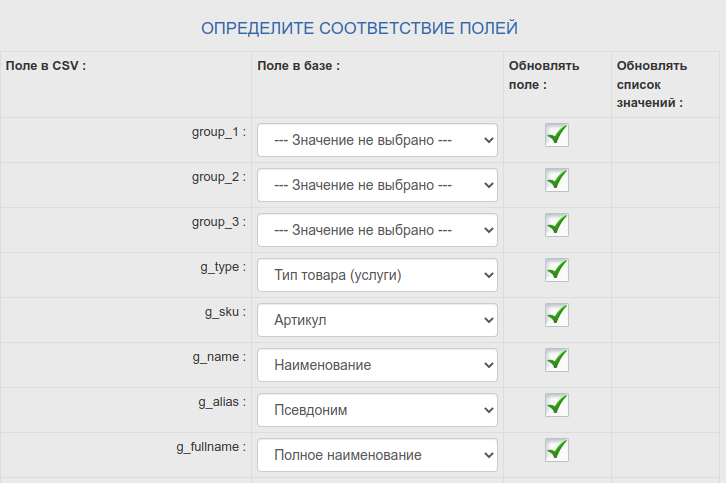Open the 'Тип товара (услуги)' dropdown

click(x=377, y=275)
